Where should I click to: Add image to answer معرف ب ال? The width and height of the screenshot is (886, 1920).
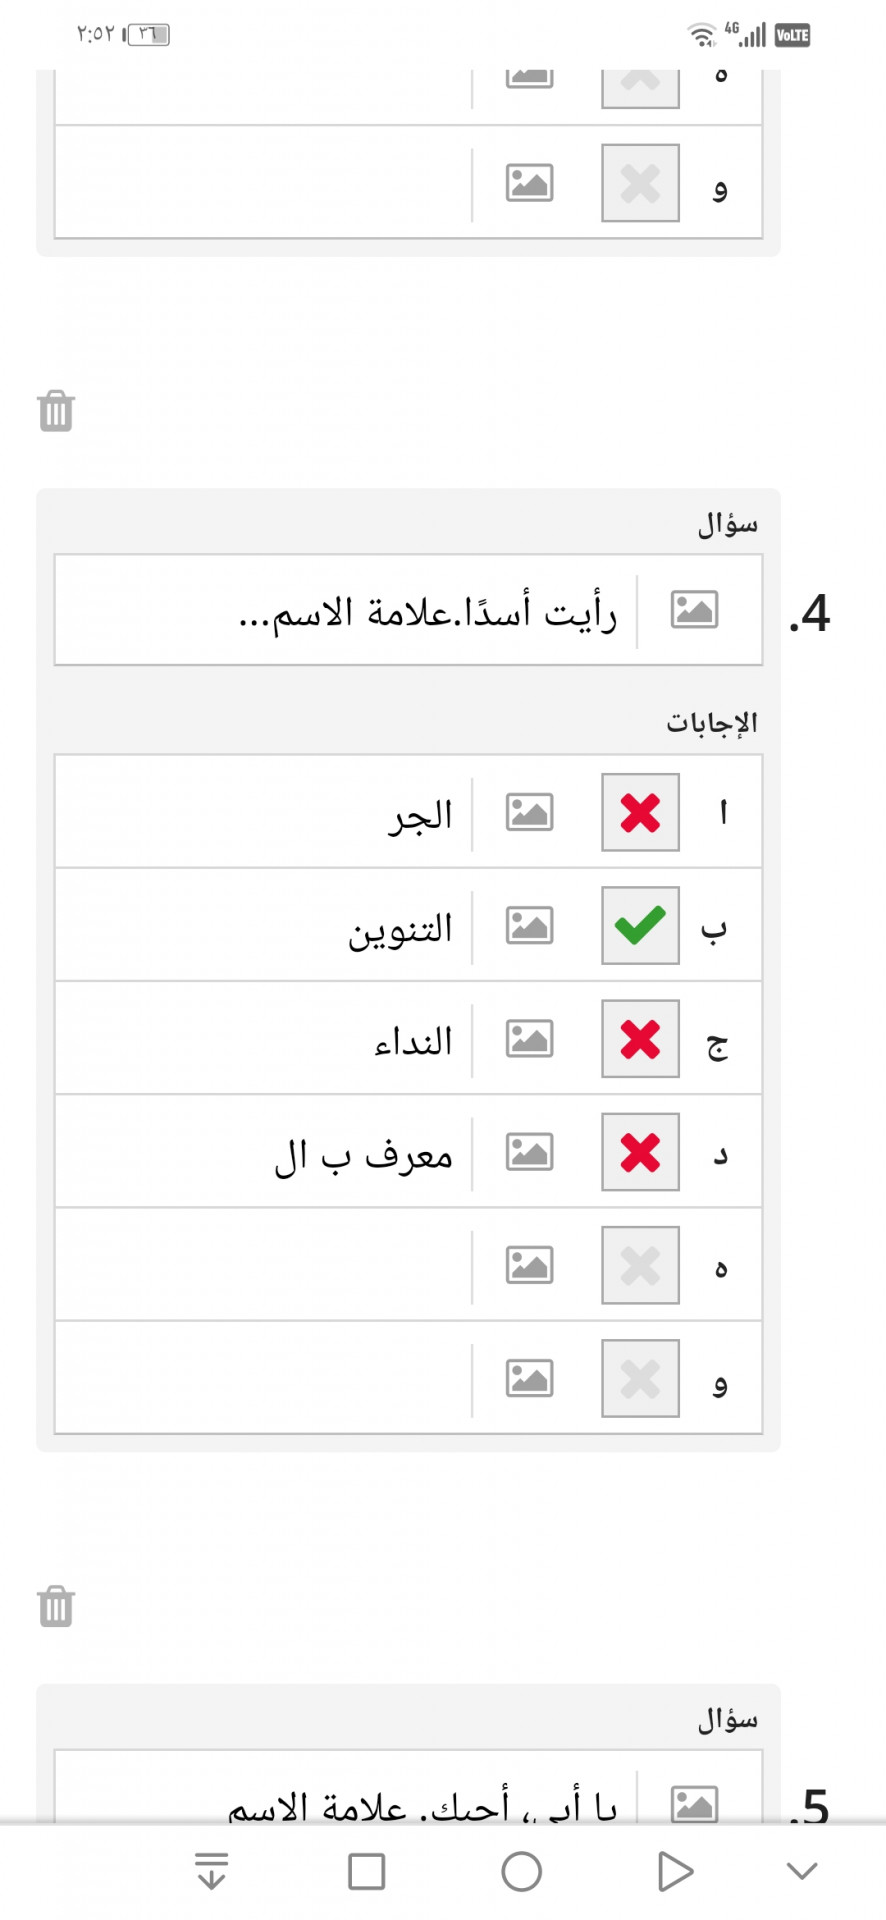529,1152
